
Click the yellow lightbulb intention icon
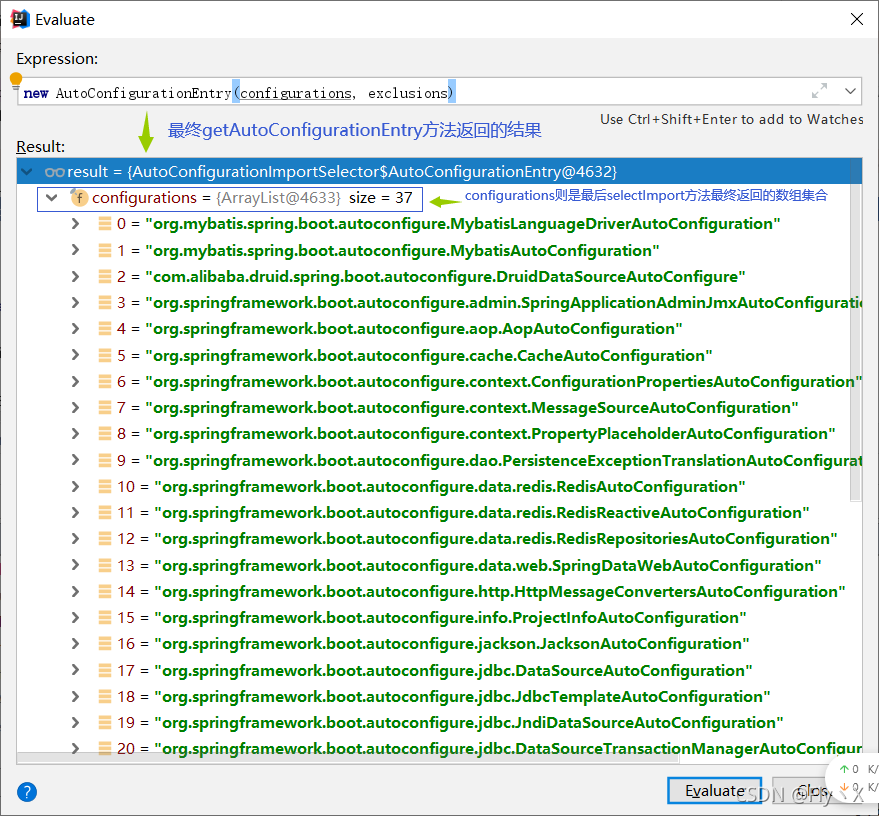click(16, 80)
